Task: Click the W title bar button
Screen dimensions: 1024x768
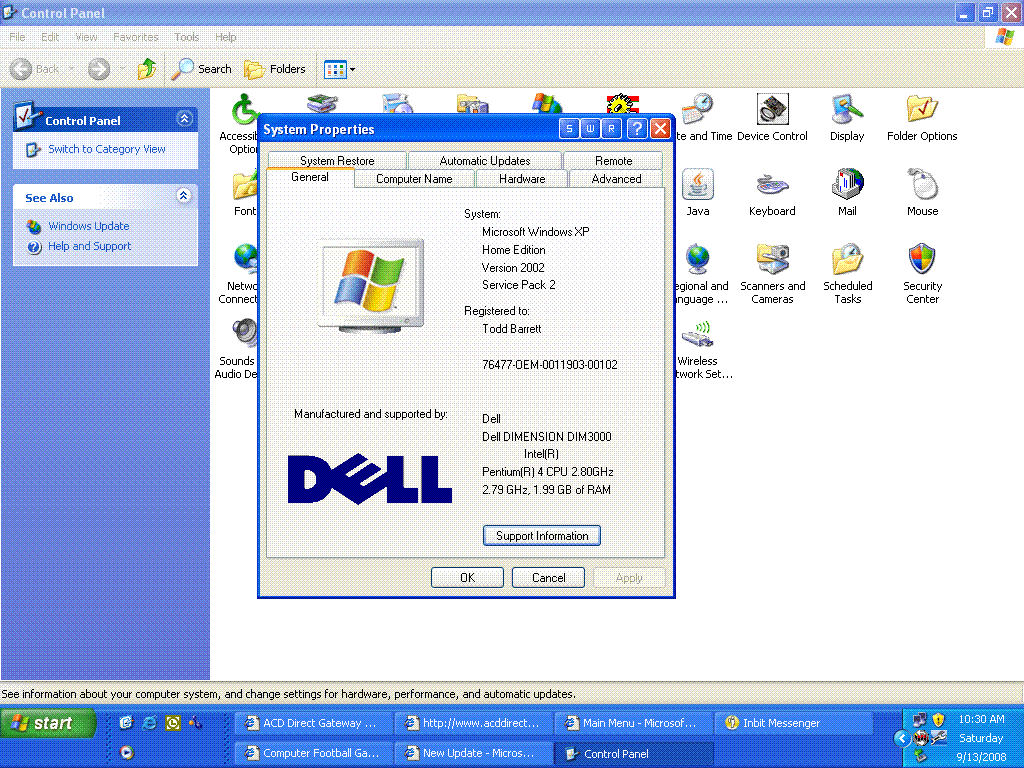Action: click(590, 129)
